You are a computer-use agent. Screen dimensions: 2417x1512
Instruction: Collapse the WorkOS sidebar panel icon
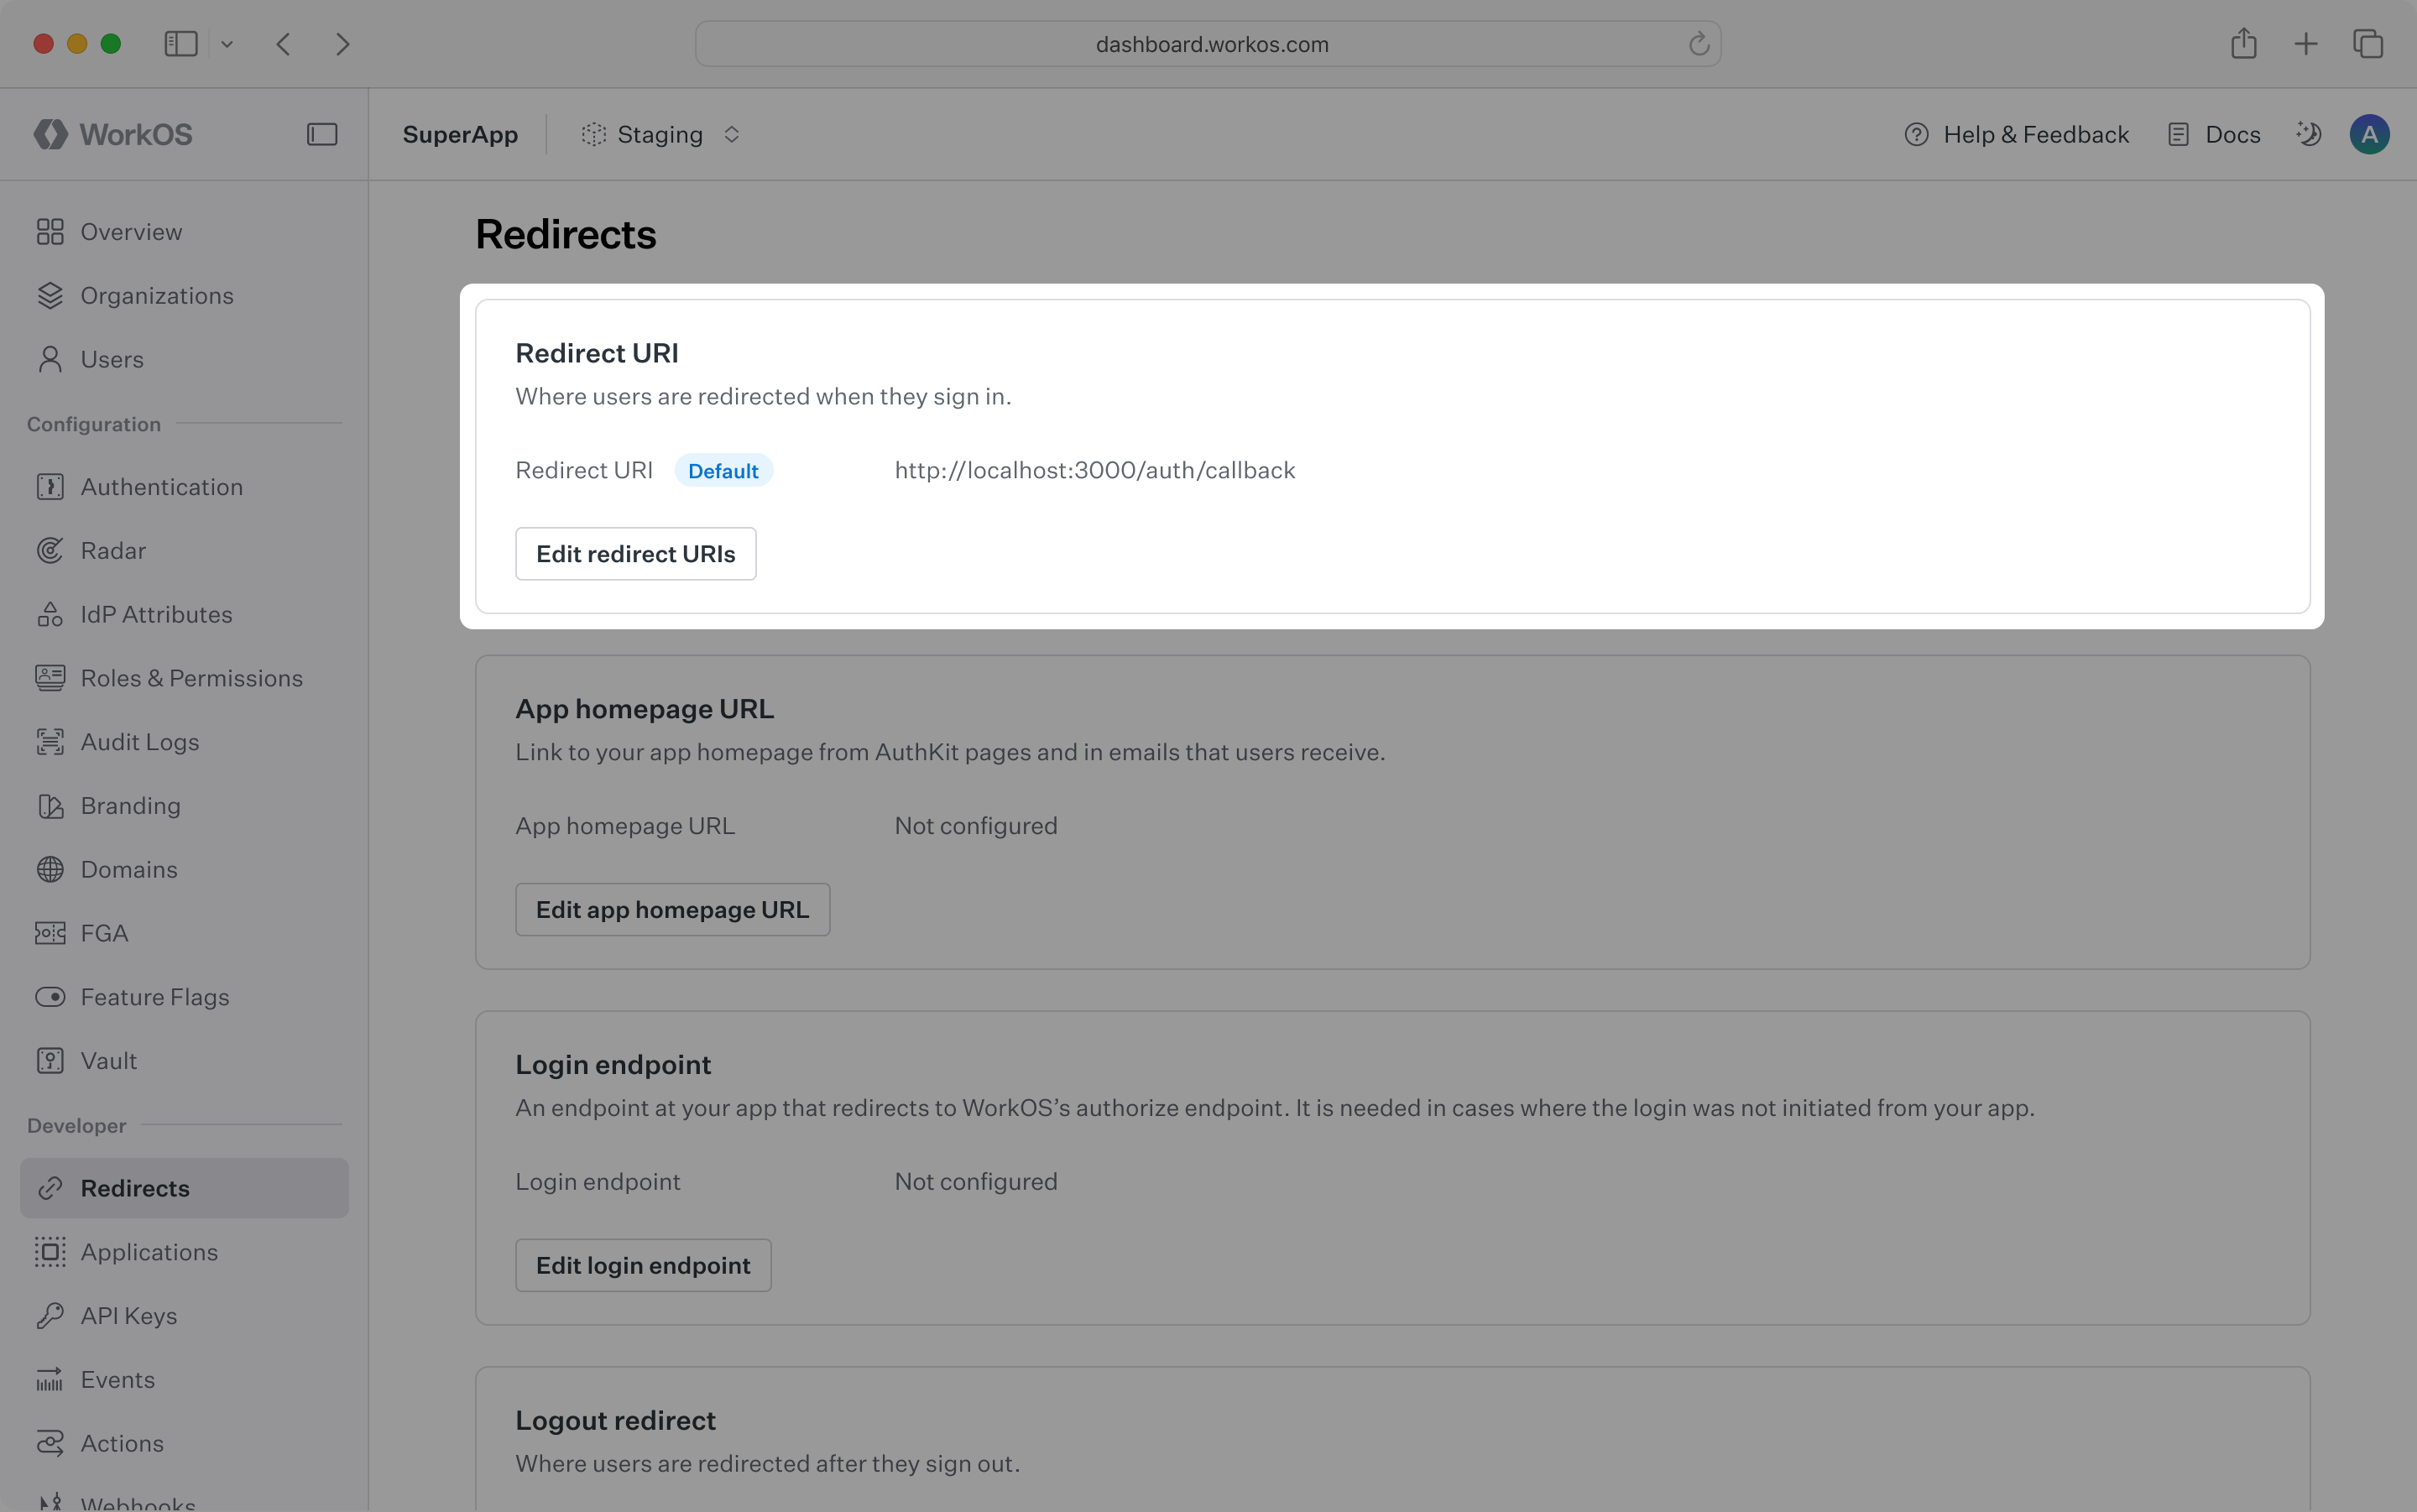pos(322,134)
